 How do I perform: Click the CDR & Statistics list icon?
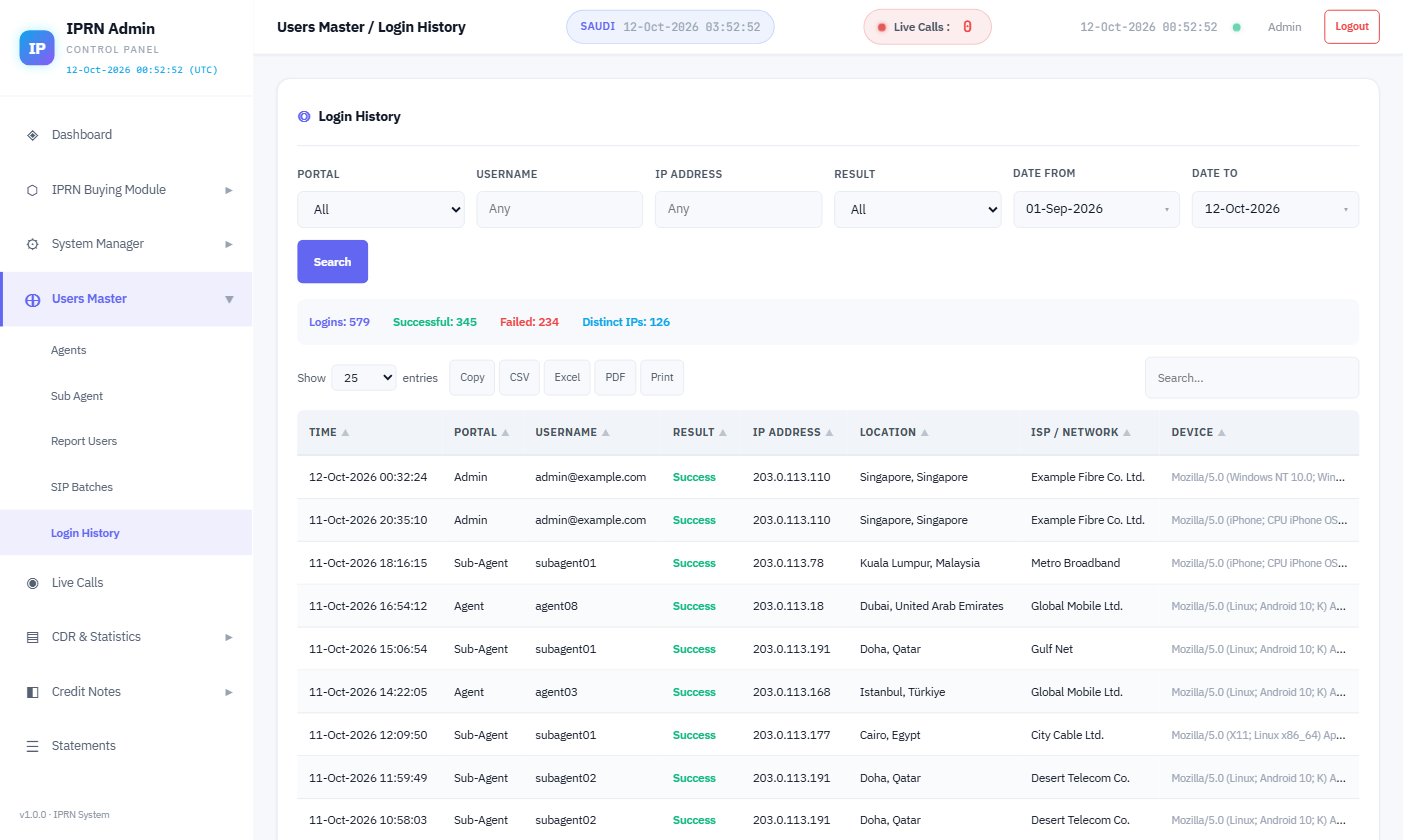(x=32, y=637)
